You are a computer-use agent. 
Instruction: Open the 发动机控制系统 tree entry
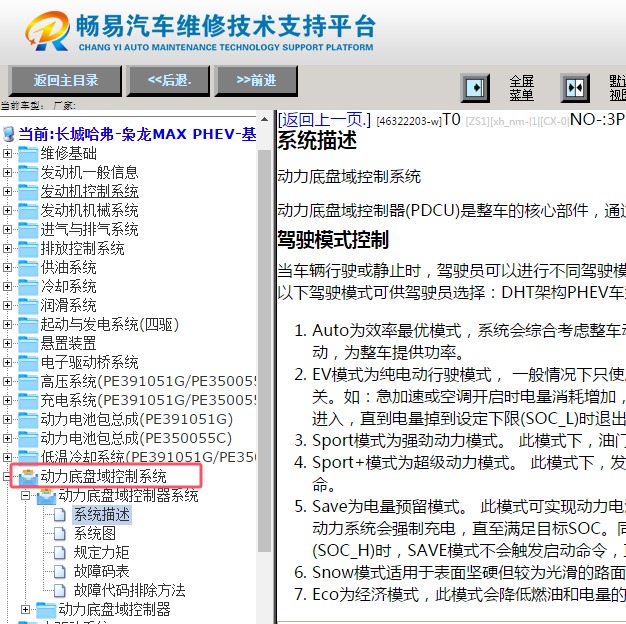pyautogui.click(x=89, y=191)
